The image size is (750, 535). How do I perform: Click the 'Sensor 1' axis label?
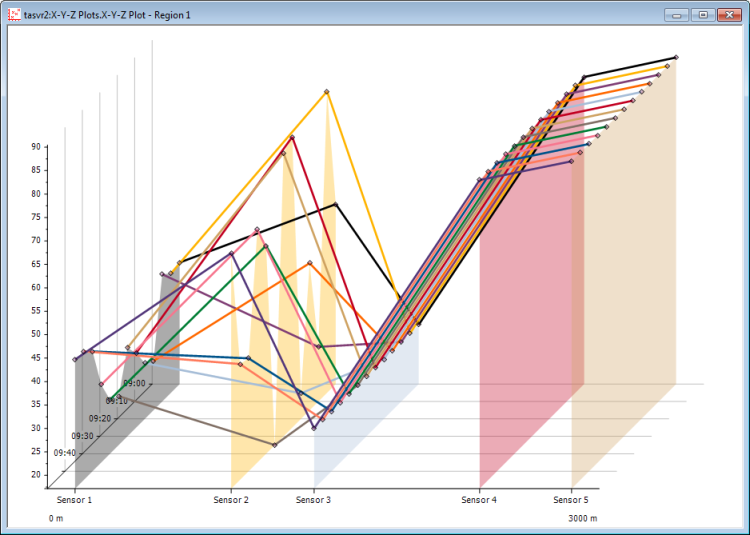point(74,500)
